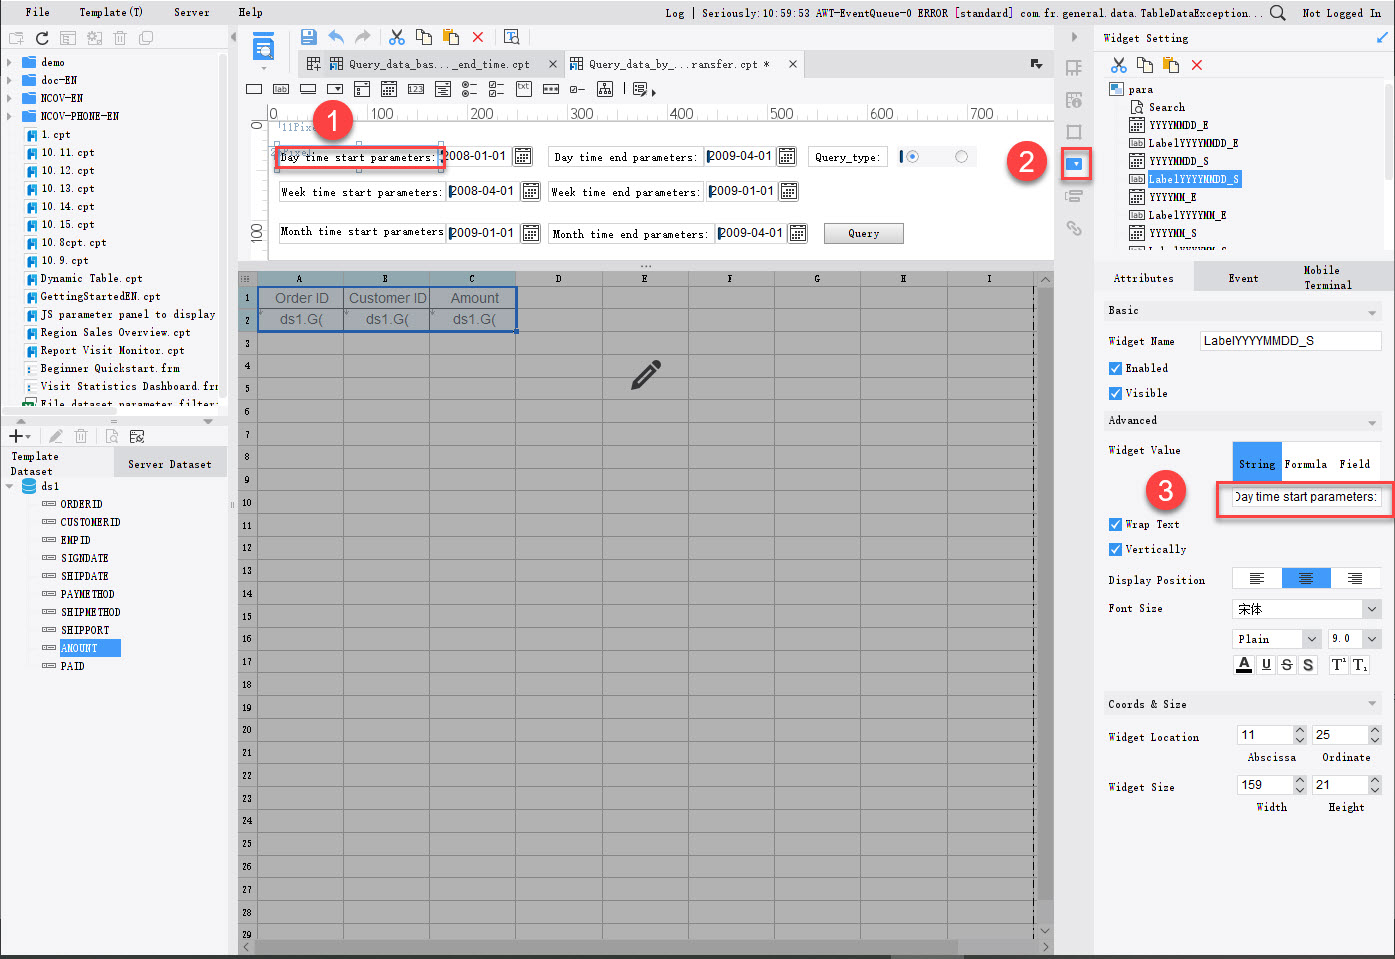Open the font color picker

(x=1244, y=665)
